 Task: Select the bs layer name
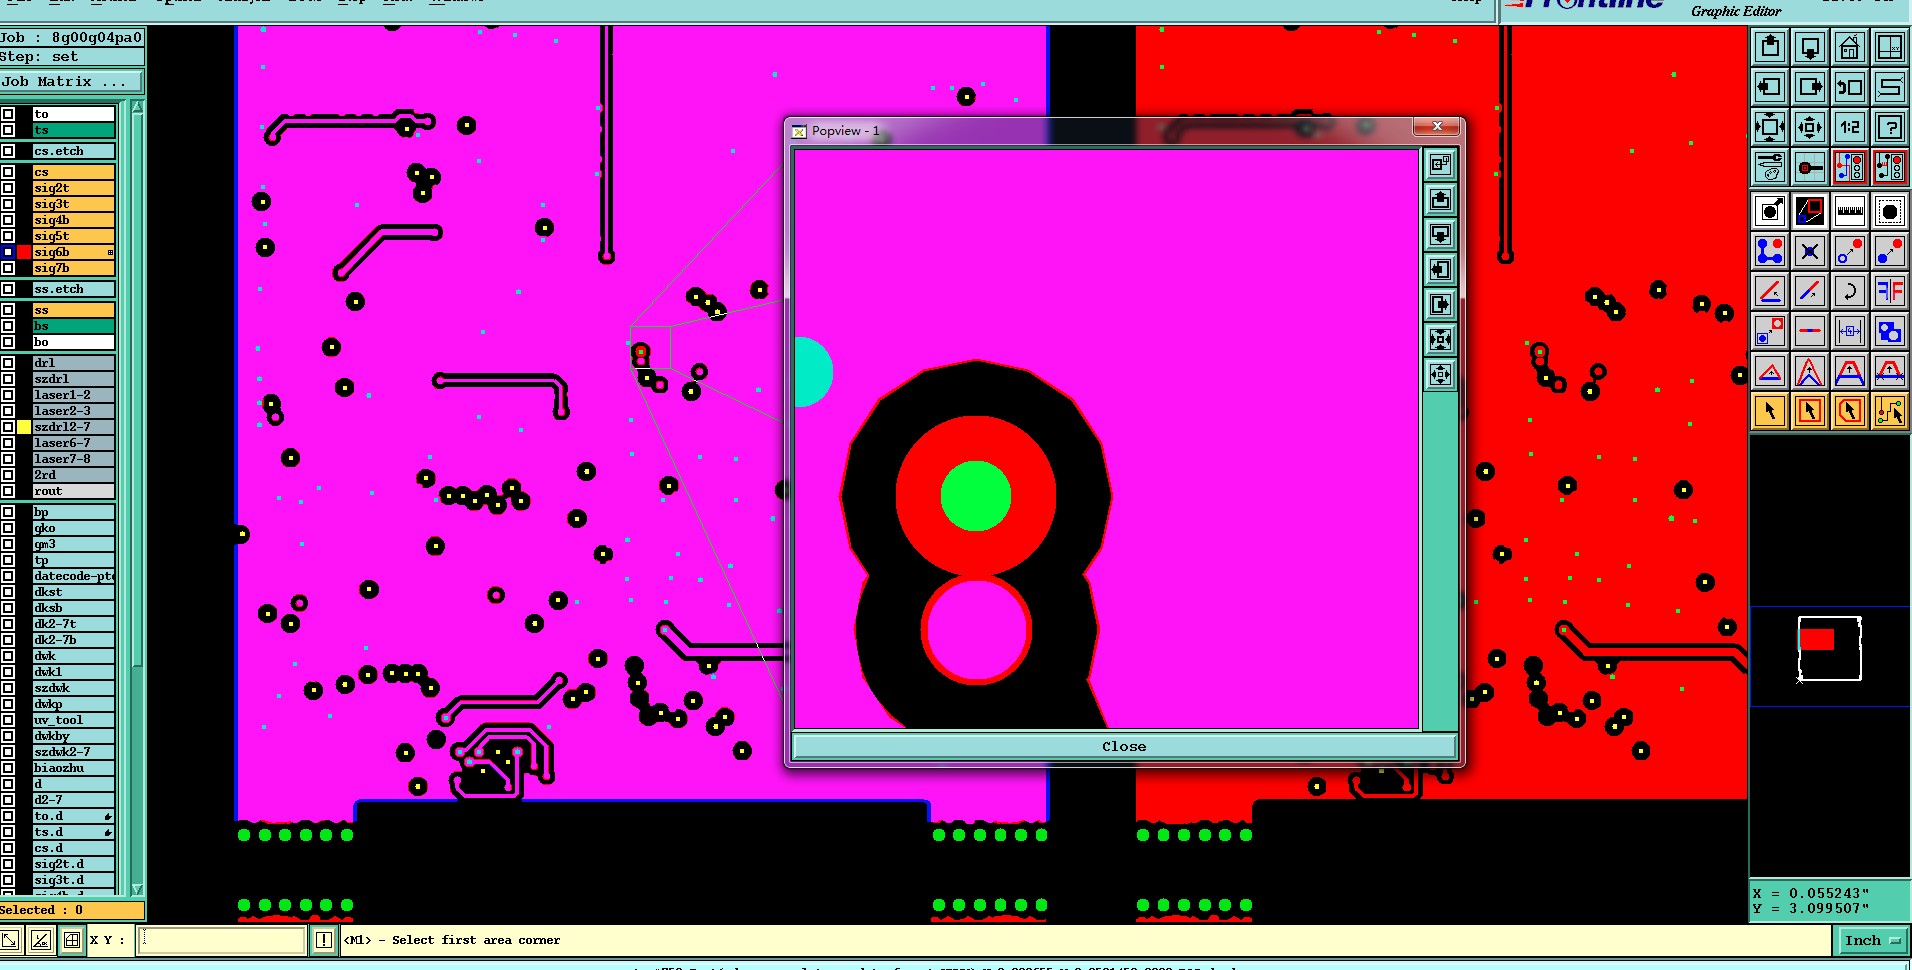(x=74, y=326)
